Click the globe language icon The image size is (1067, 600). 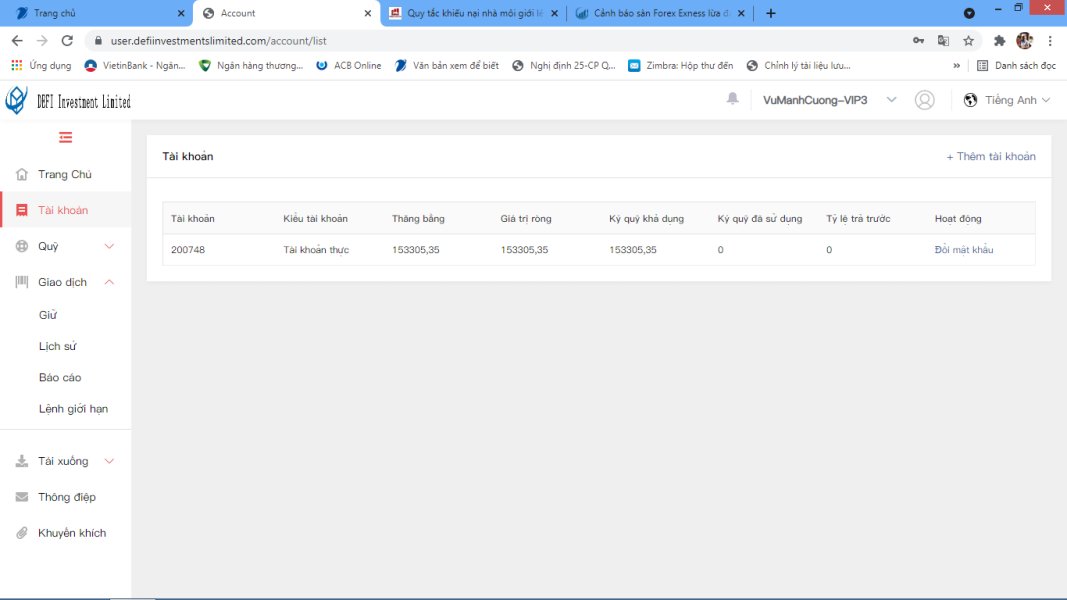pyautogui.click(x=970, y=100)
